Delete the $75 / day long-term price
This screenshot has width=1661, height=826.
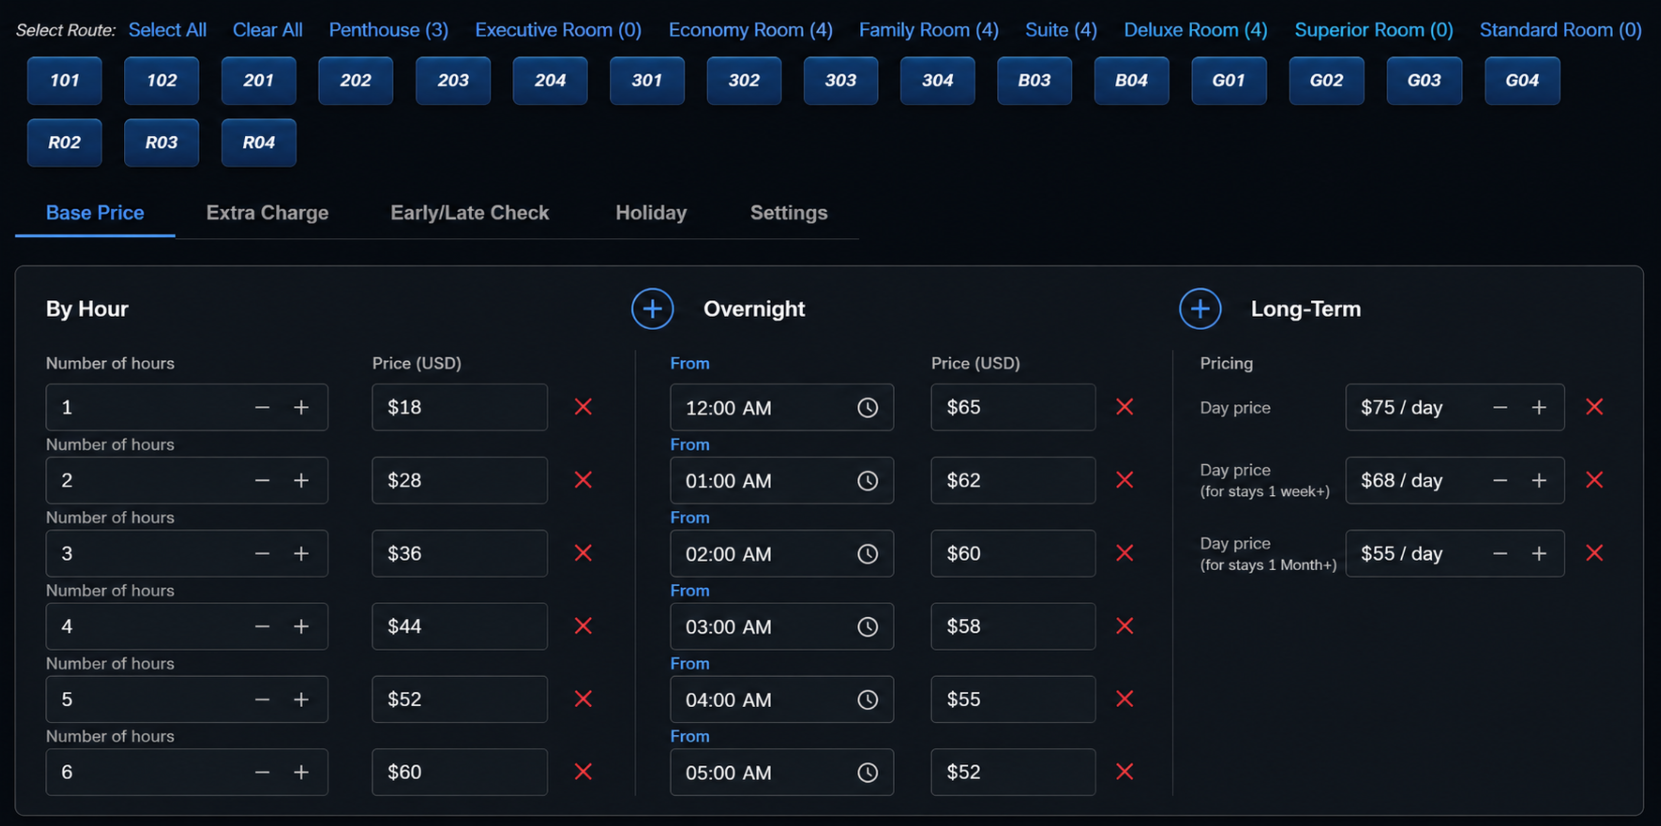pos(1595,407)
